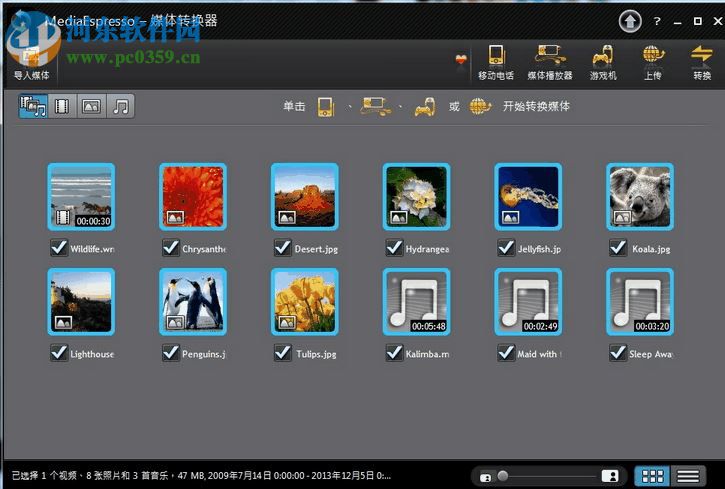725x489 pixels.
Task: Click the small thumbnail size icon
Action: (x=485, y=477)
